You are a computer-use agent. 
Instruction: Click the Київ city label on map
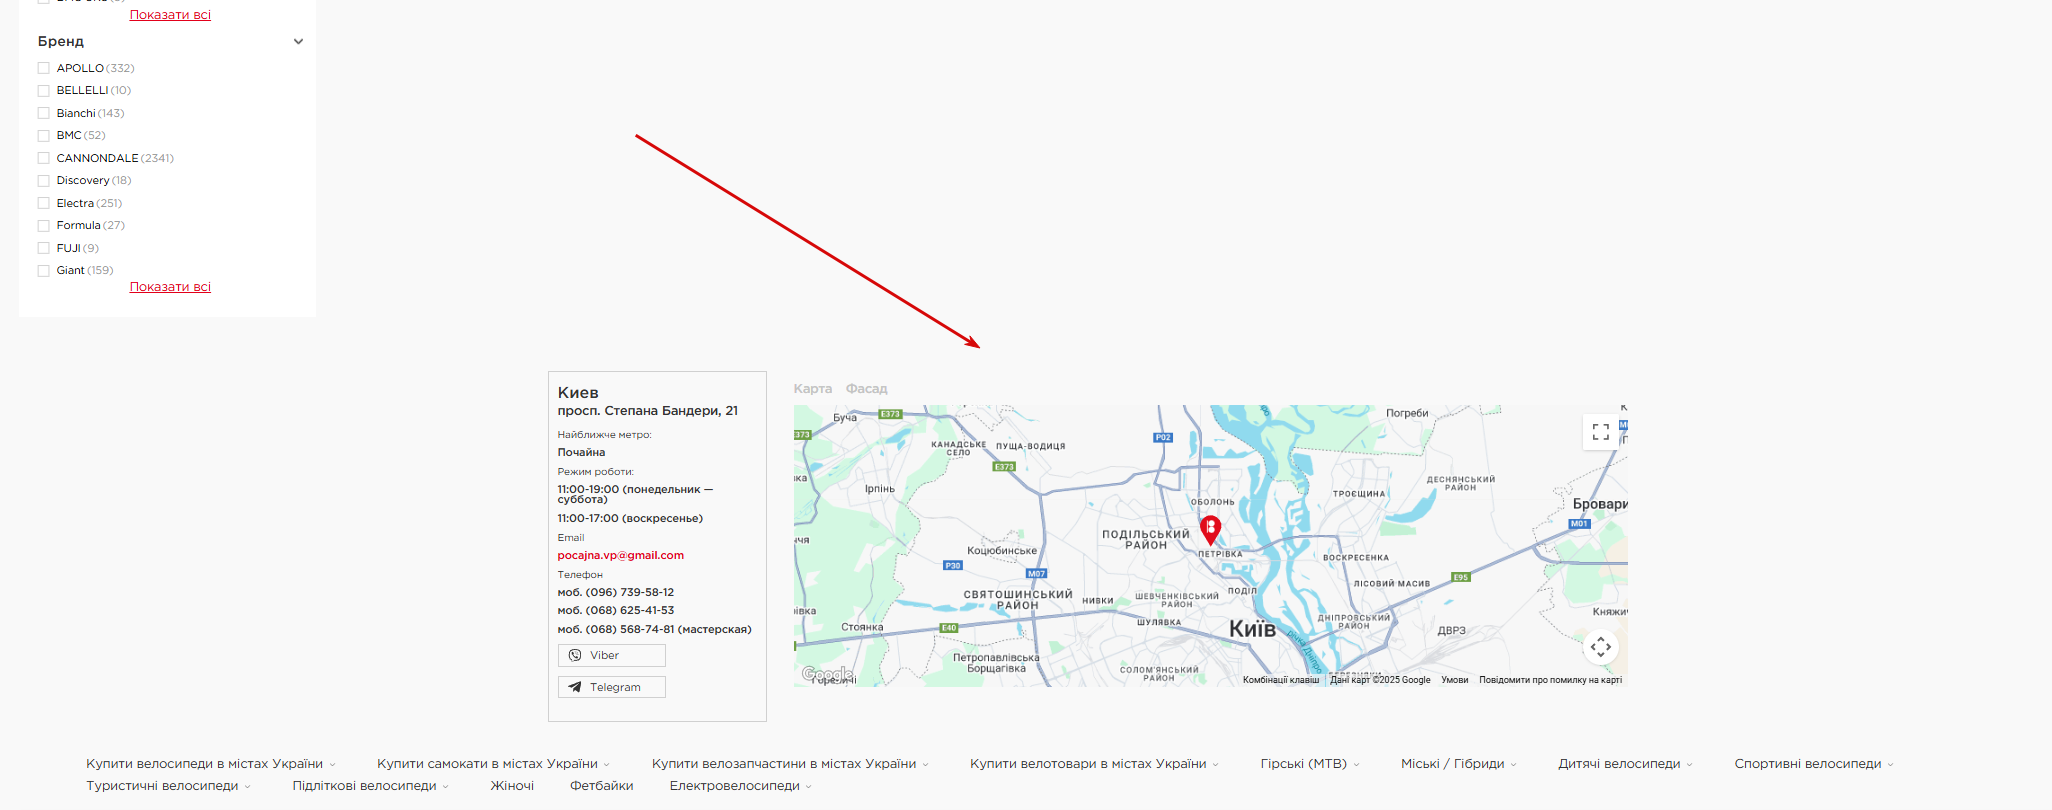(1252, 629)
